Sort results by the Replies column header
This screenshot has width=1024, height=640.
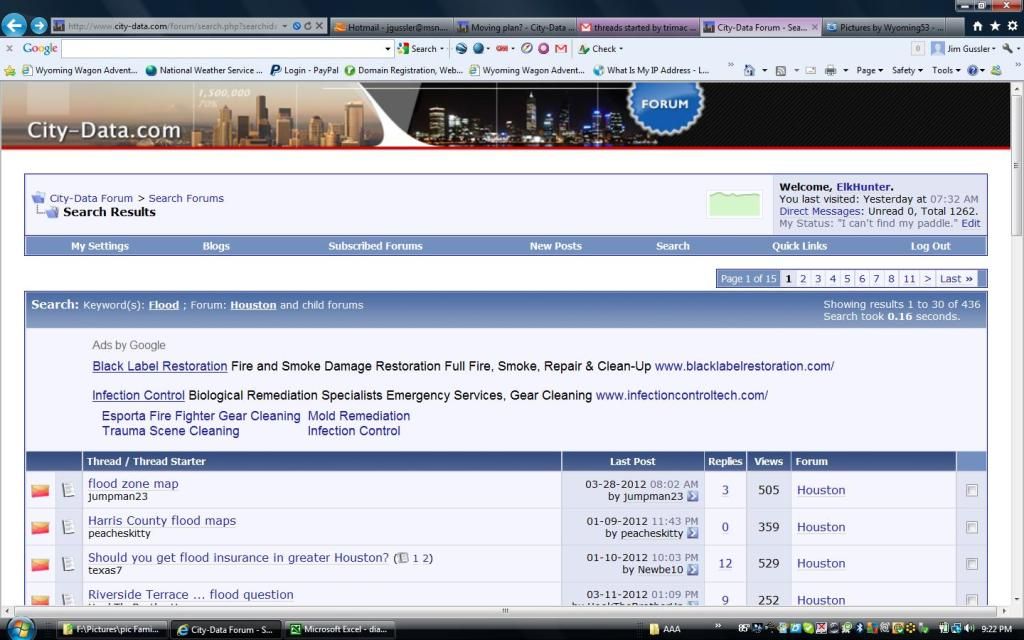[x=725, y=461]
